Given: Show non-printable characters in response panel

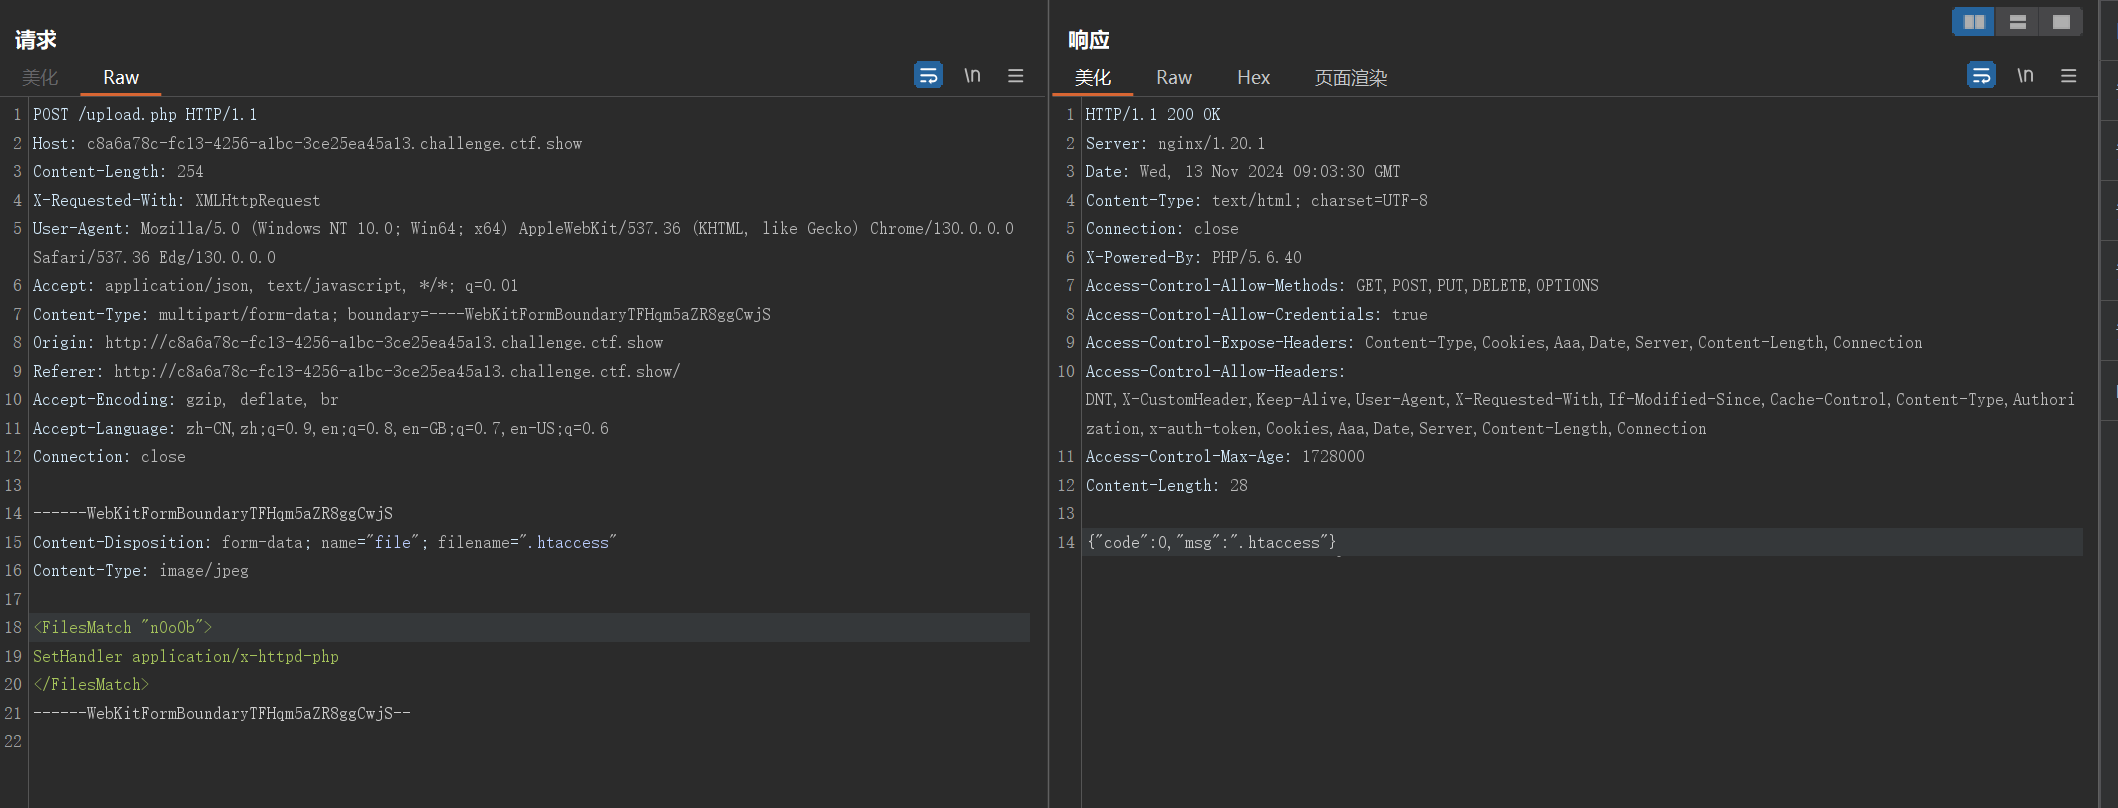Looking at the screenshot, I should pos(2025,75).
